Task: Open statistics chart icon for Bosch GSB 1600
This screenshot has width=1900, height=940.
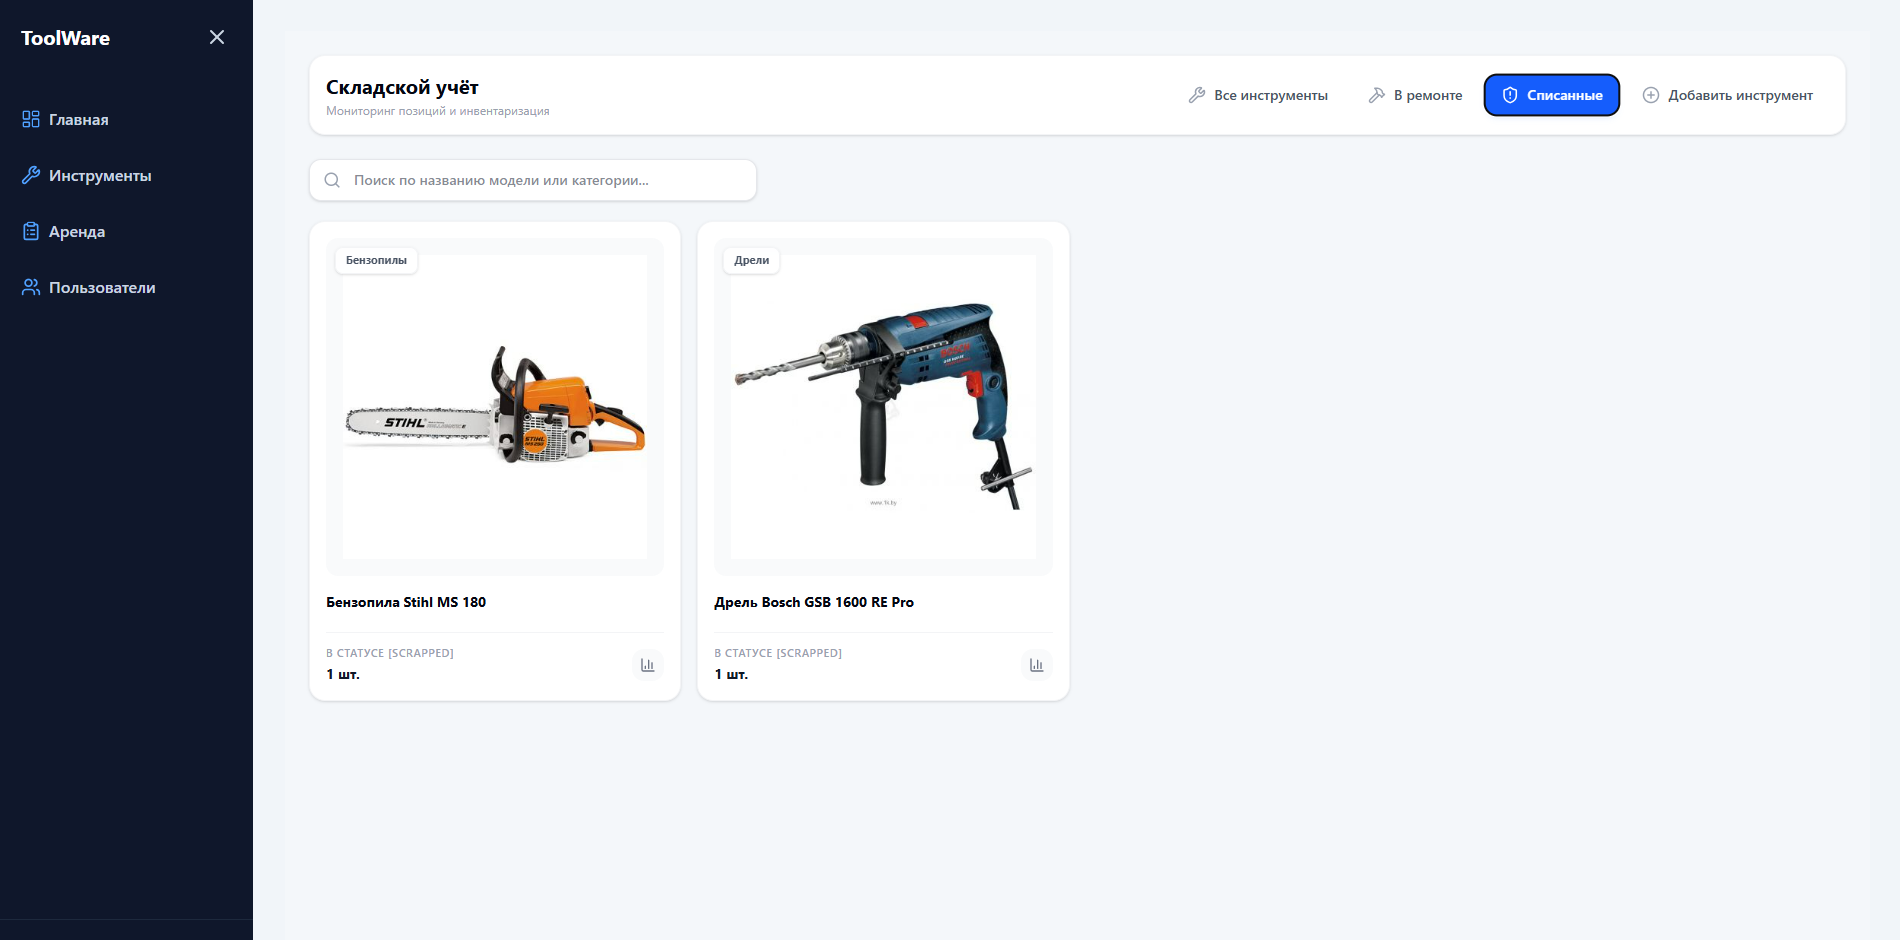Action: [x=1036, y=665]
